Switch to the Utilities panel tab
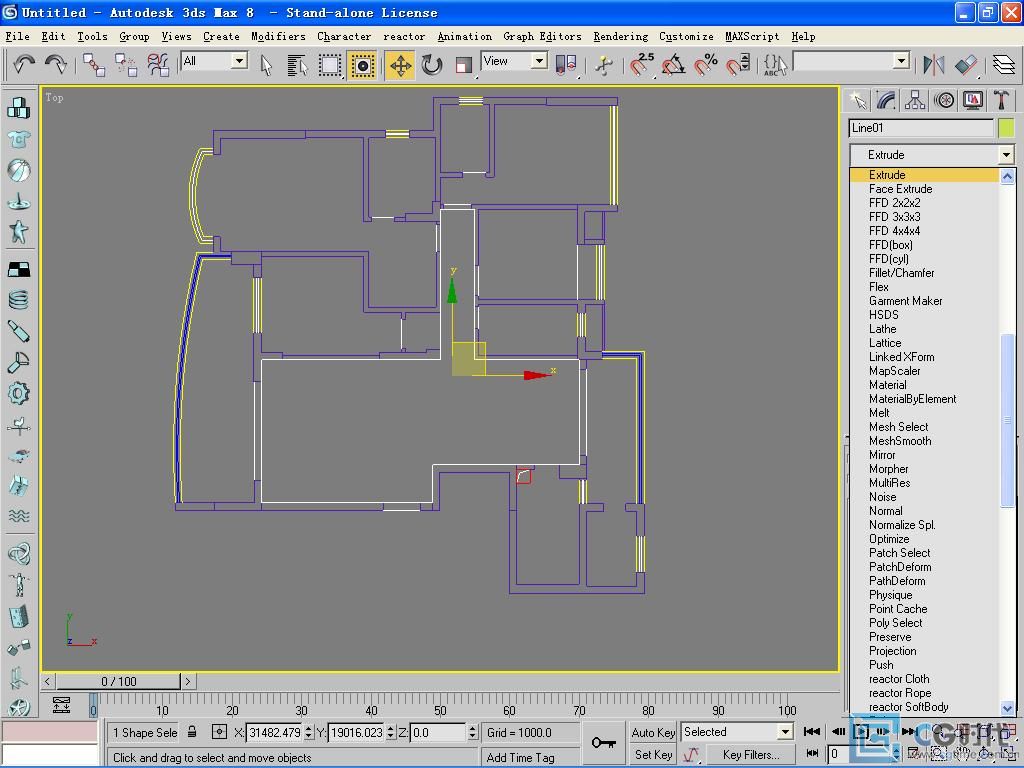The image size is (1024, 768). 1001,101
